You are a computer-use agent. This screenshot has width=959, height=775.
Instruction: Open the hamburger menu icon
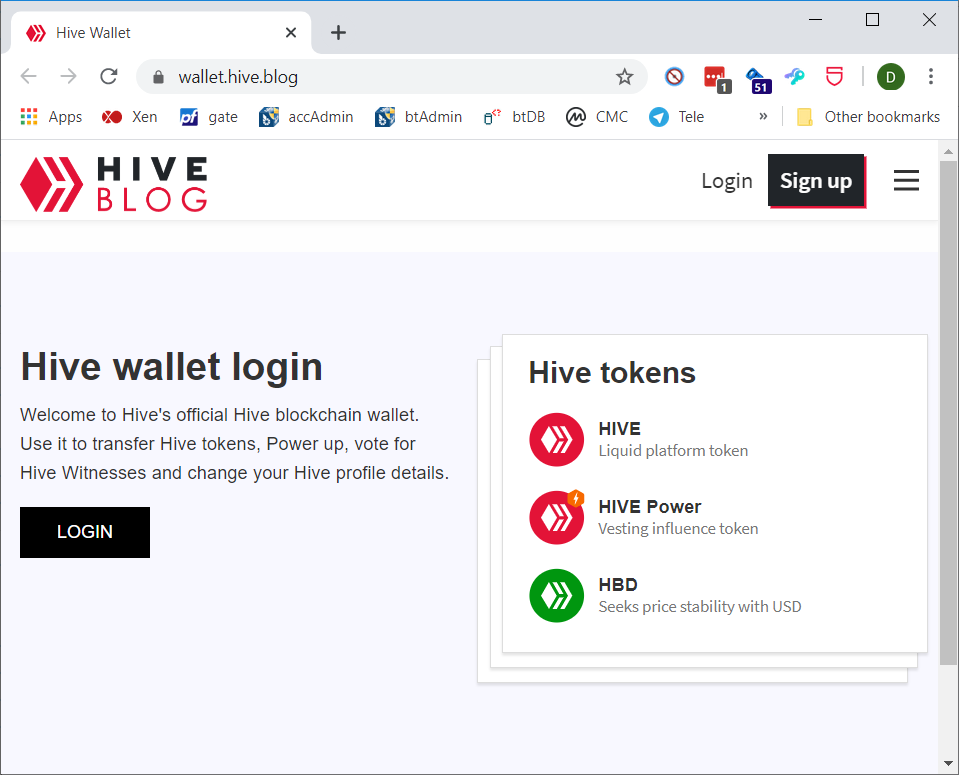click(x=906, y=180)
